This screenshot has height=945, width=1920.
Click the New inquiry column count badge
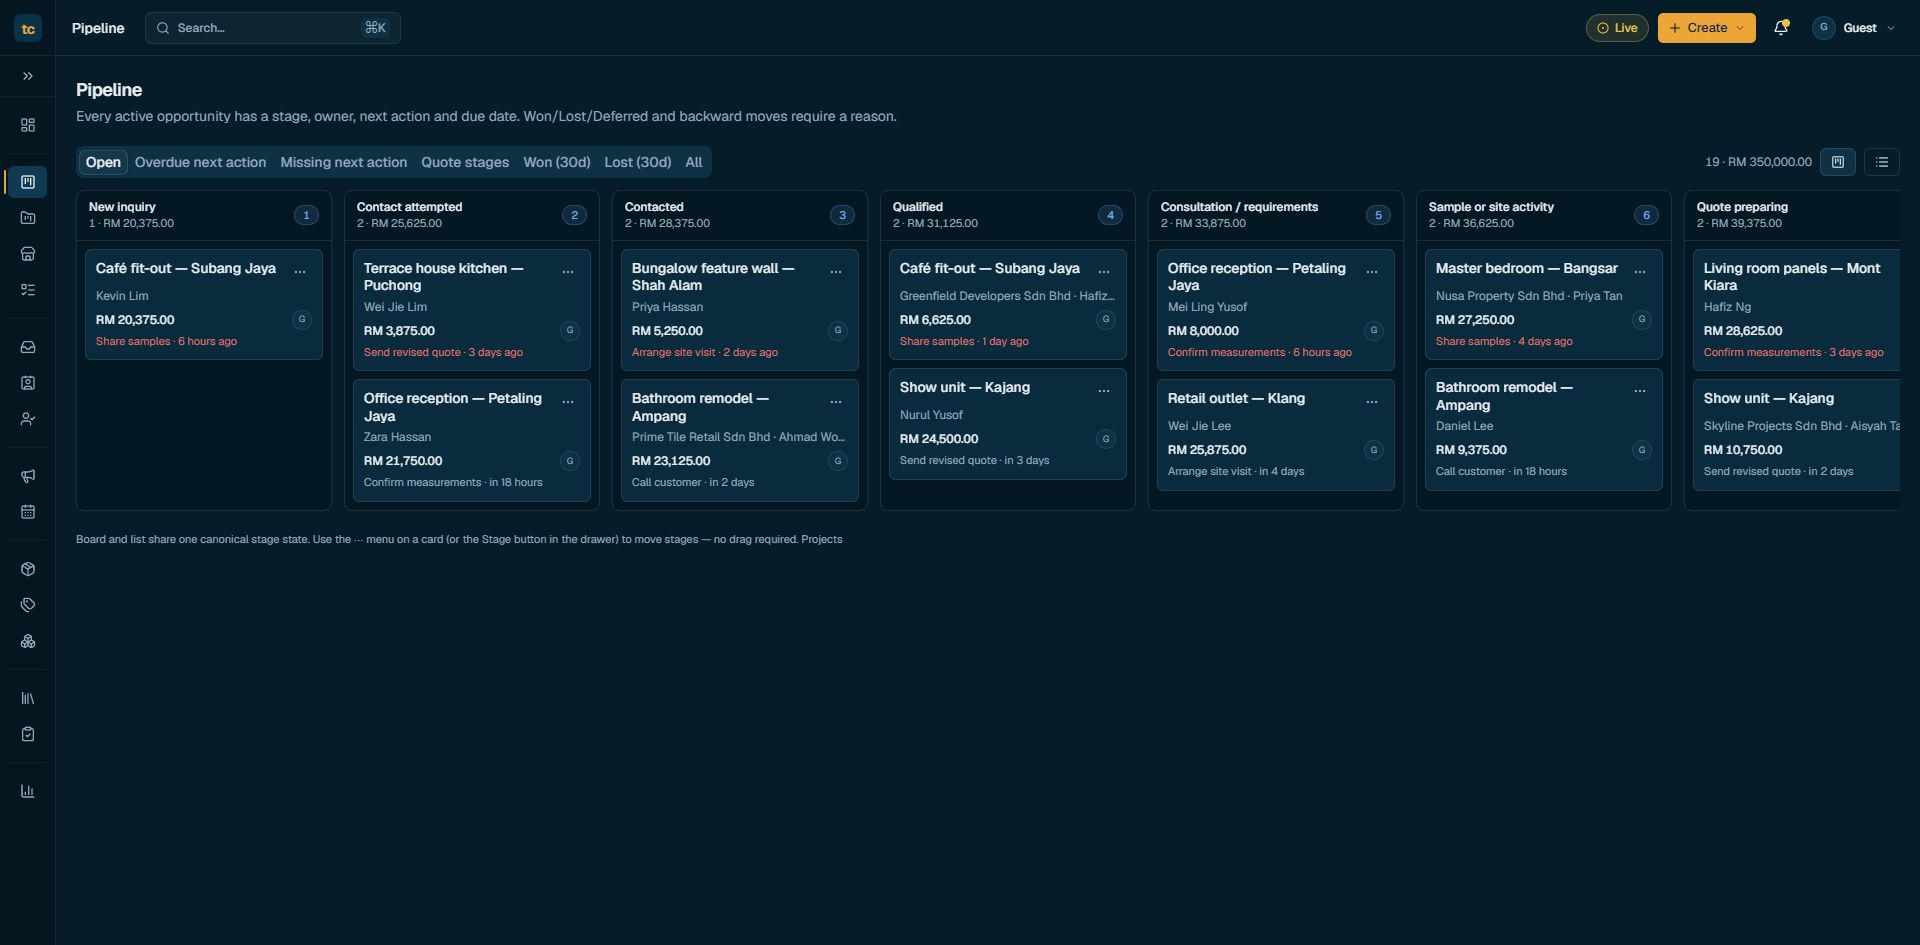(x=306, y=215)
